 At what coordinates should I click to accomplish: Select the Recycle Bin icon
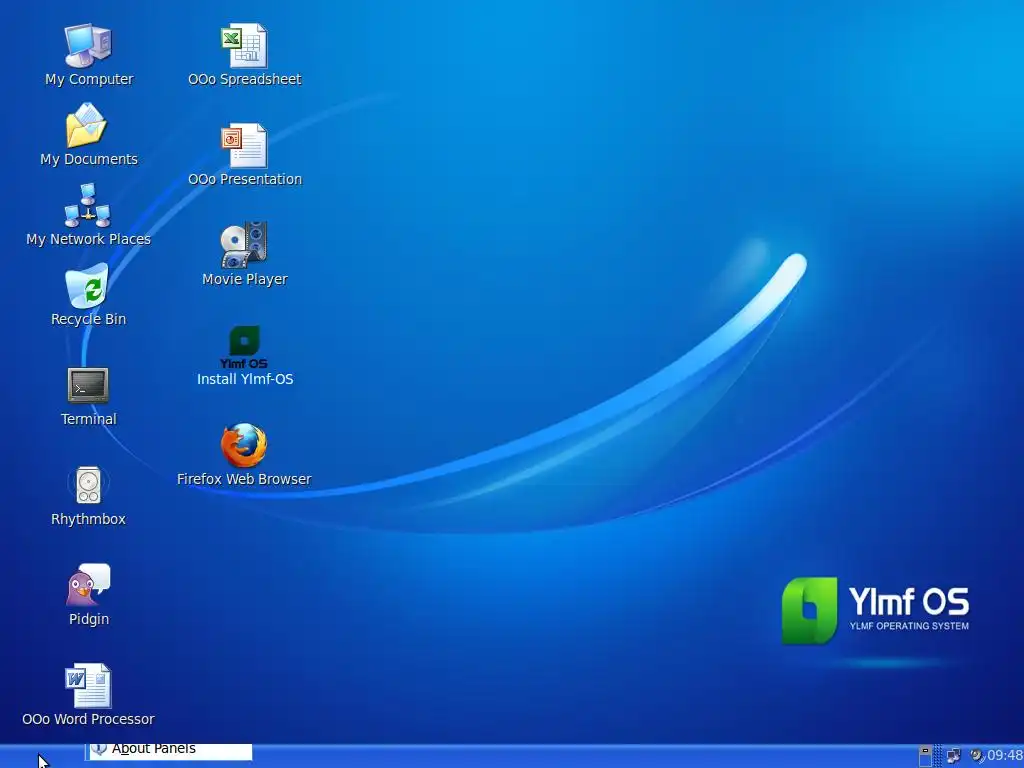pos(87,285)
